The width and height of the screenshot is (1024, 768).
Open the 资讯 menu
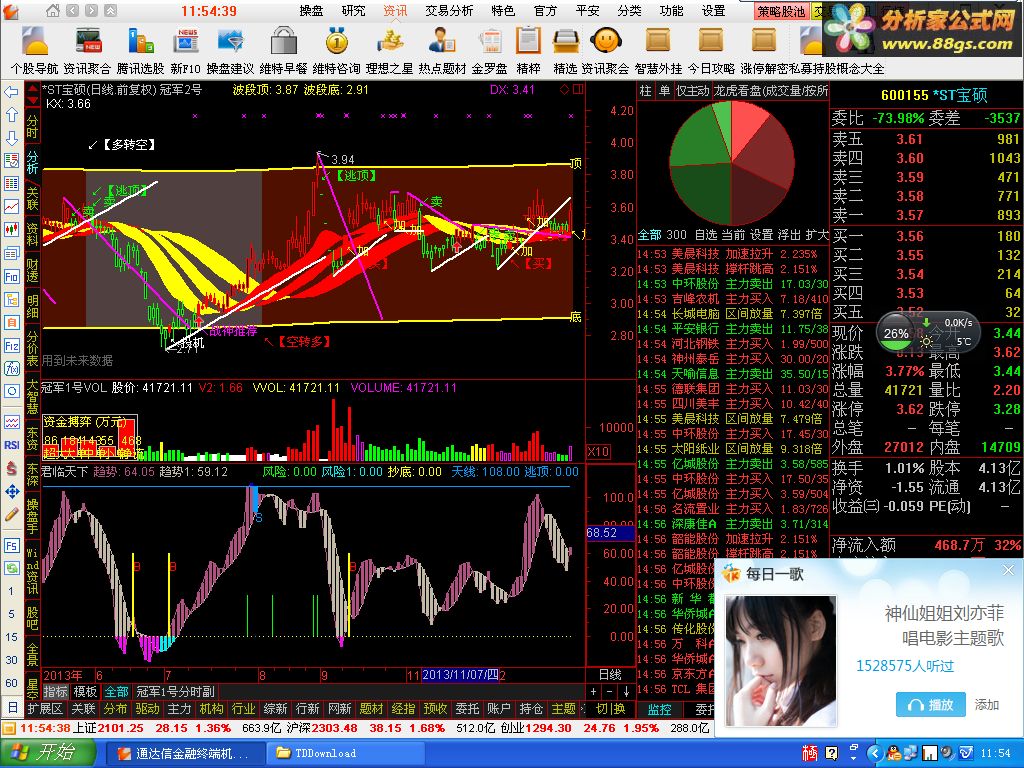[395, 10]
